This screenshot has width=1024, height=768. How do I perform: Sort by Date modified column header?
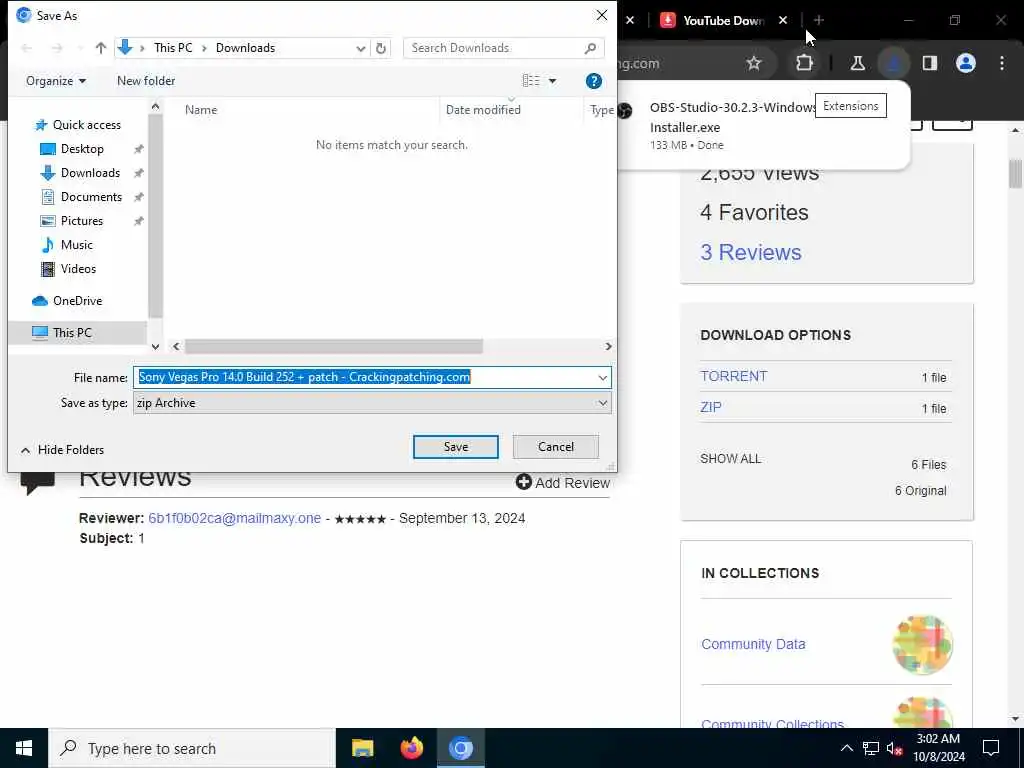click(x=483, y=110)
